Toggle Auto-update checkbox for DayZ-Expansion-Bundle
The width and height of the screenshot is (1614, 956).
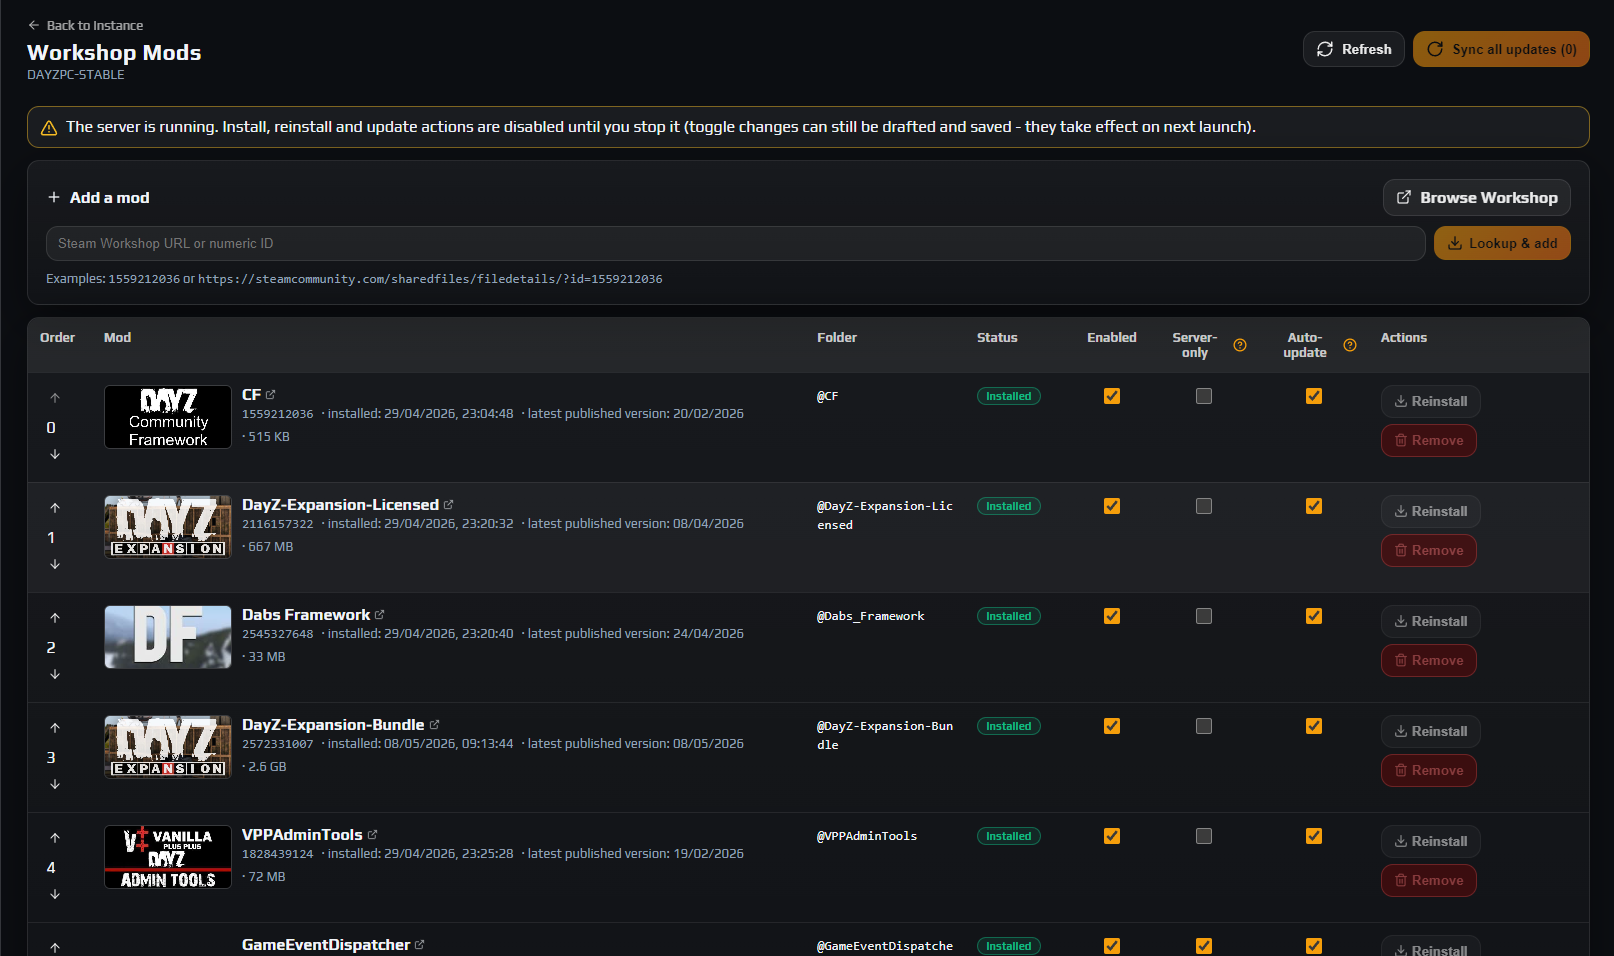click(x=1314, y=726)
